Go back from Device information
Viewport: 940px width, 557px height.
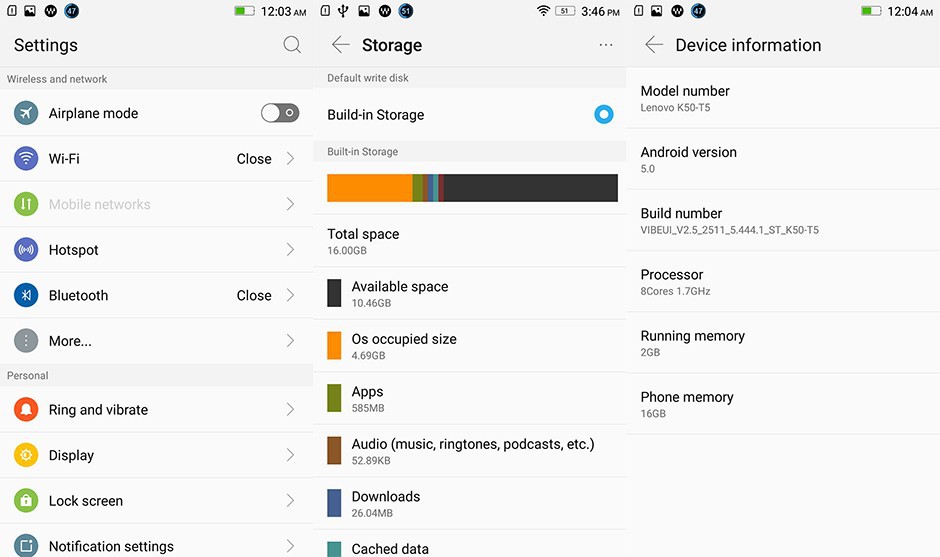[654, 45]
